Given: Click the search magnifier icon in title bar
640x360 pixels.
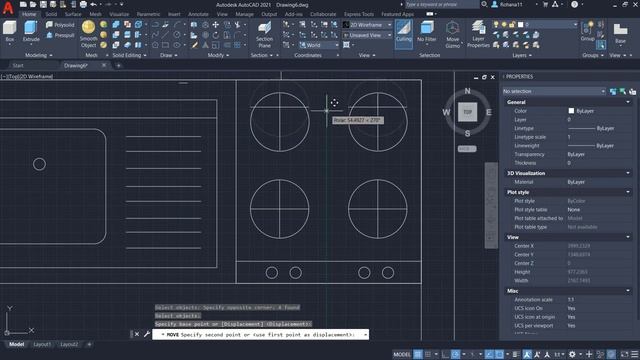Looking at the screenshot, I should 484,4.
